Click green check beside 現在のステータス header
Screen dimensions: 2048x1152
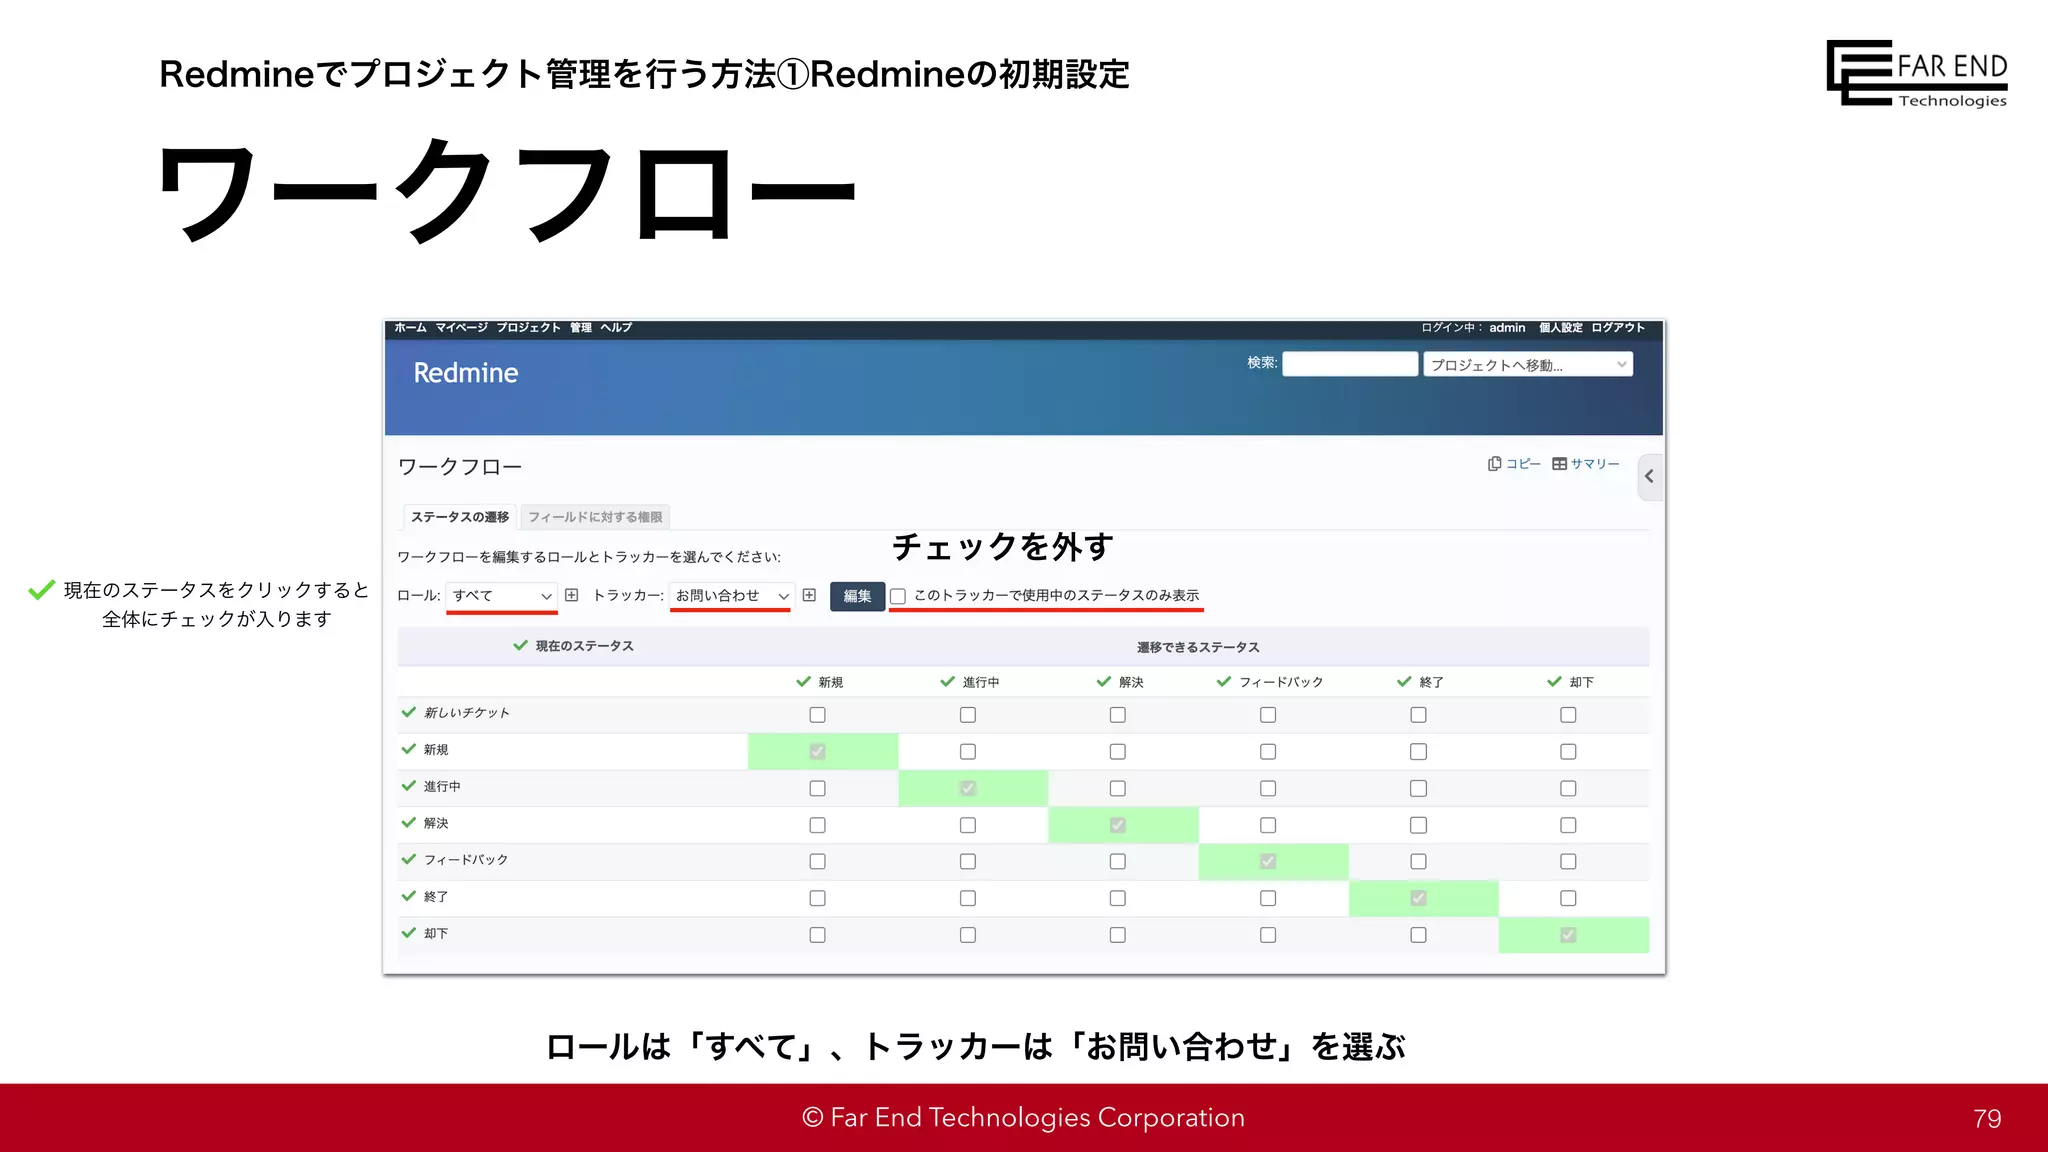pyautogui.click(x=520, y=646)
